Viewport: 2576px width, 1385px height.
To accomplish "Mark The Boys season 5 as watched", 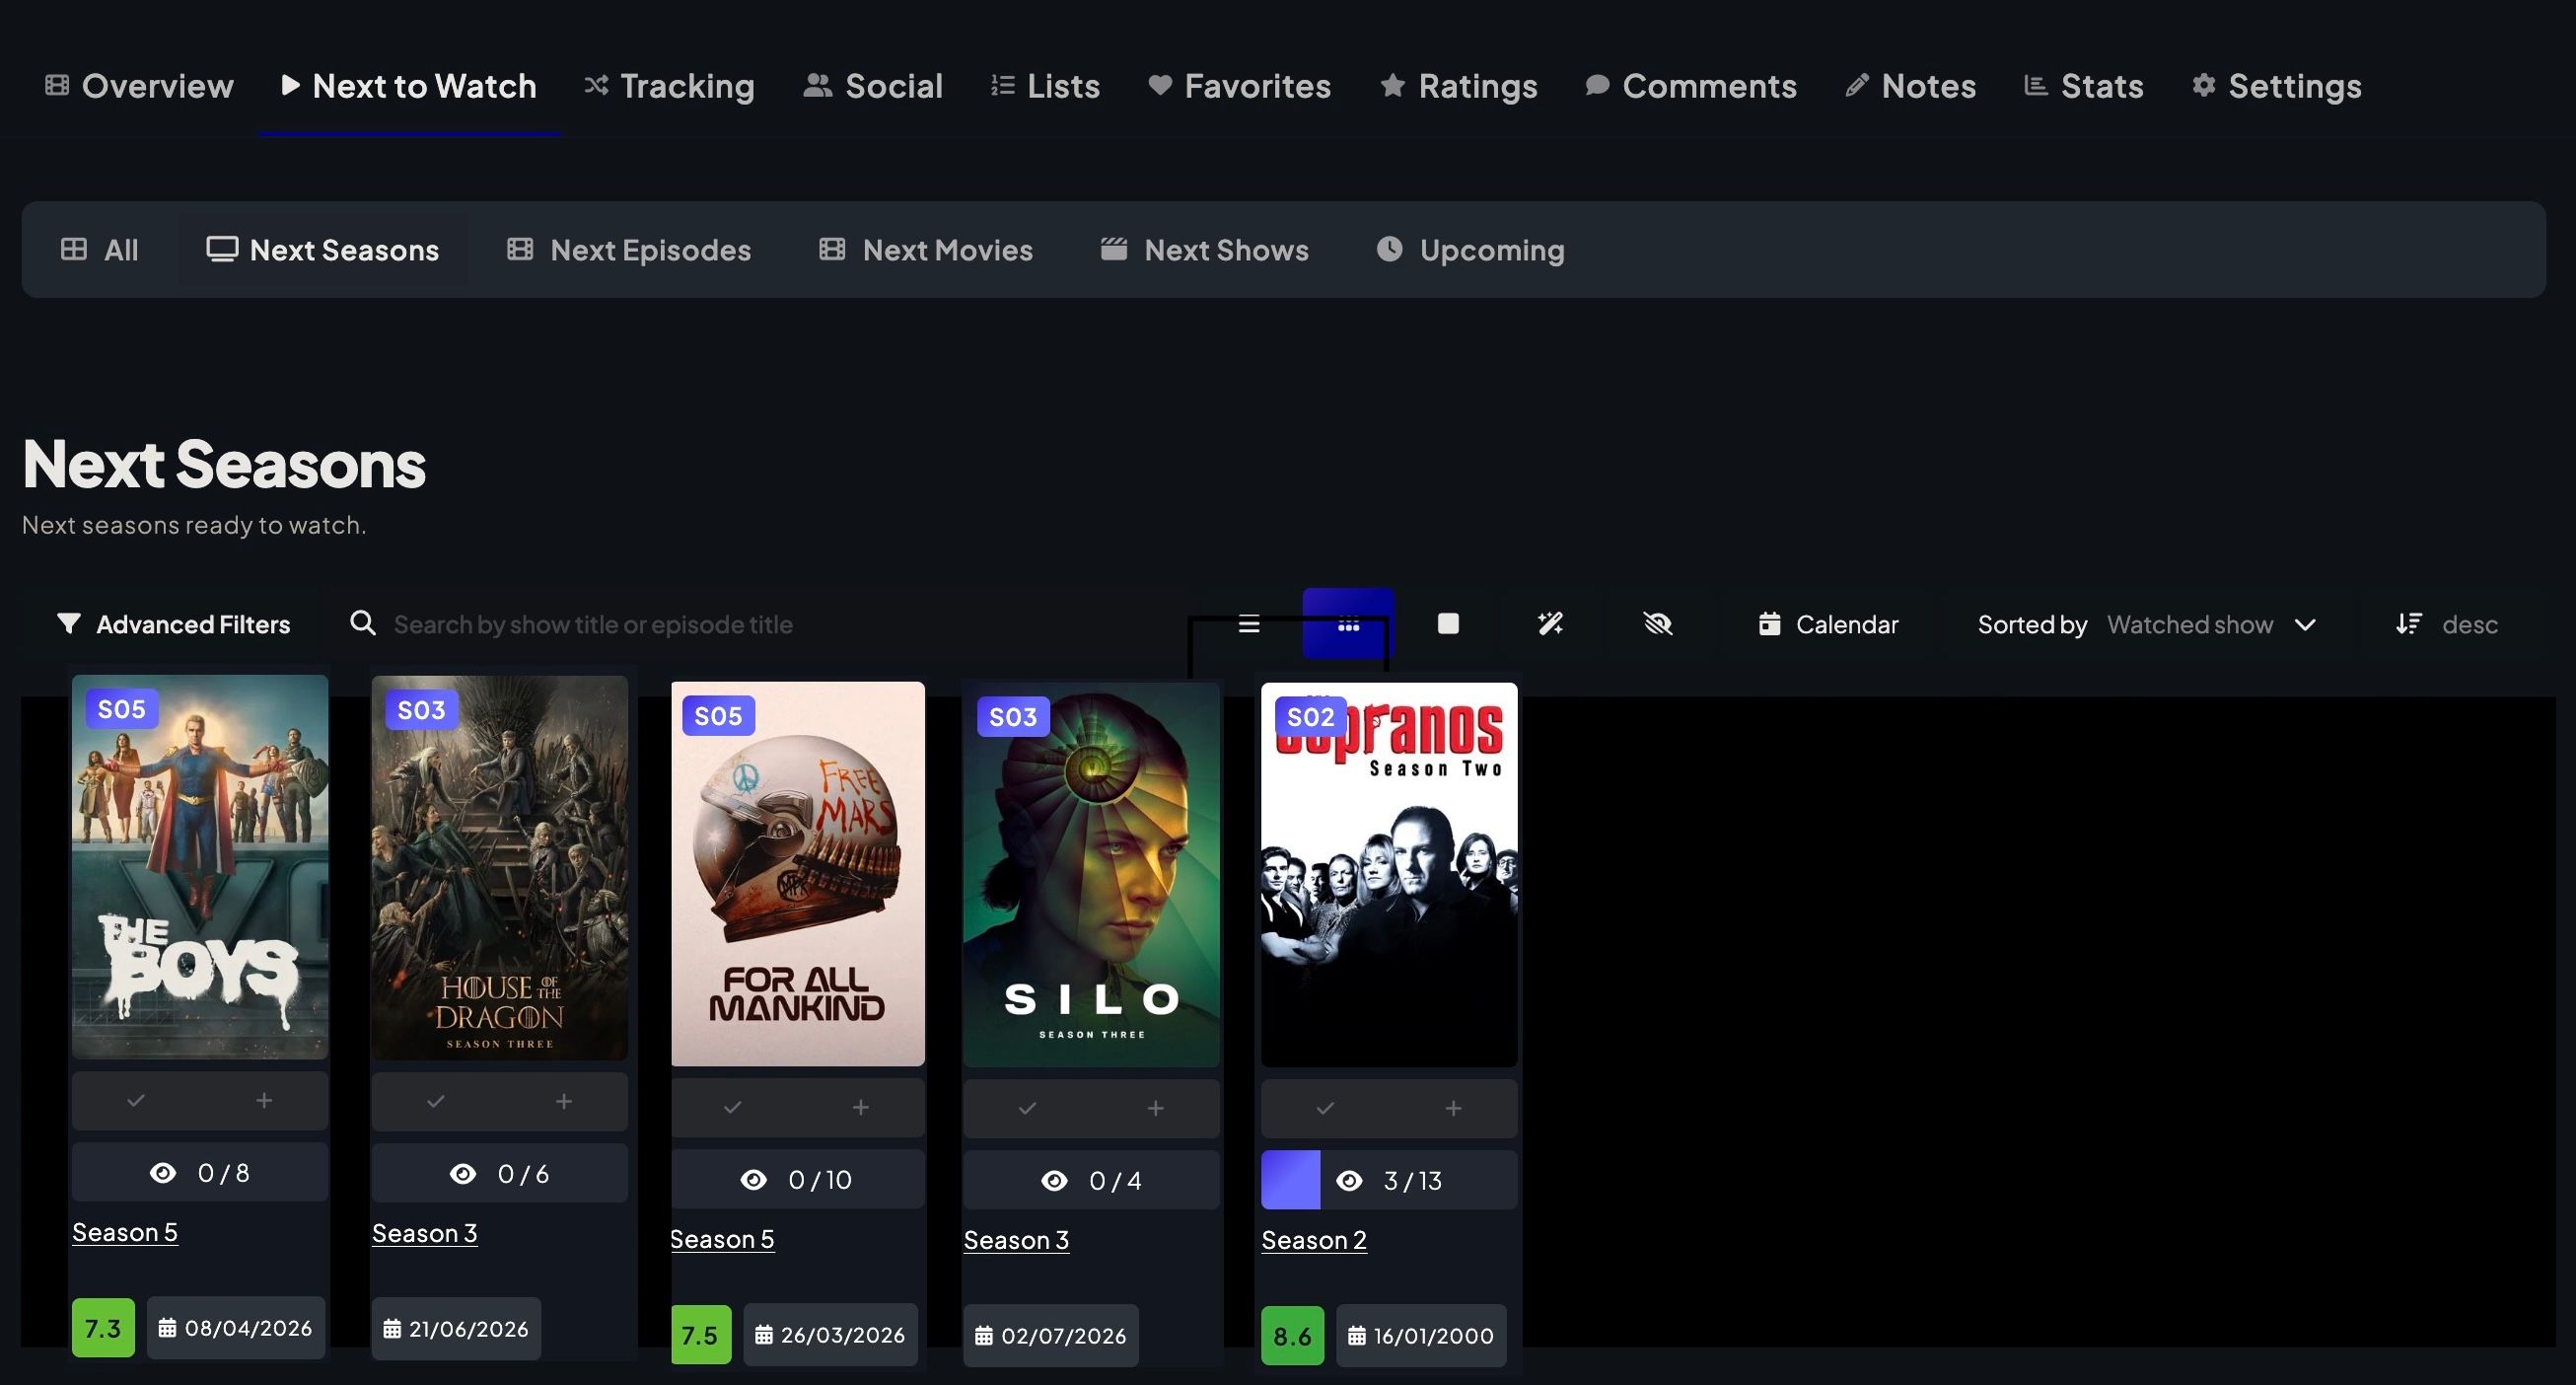I will click(136, 1101).
